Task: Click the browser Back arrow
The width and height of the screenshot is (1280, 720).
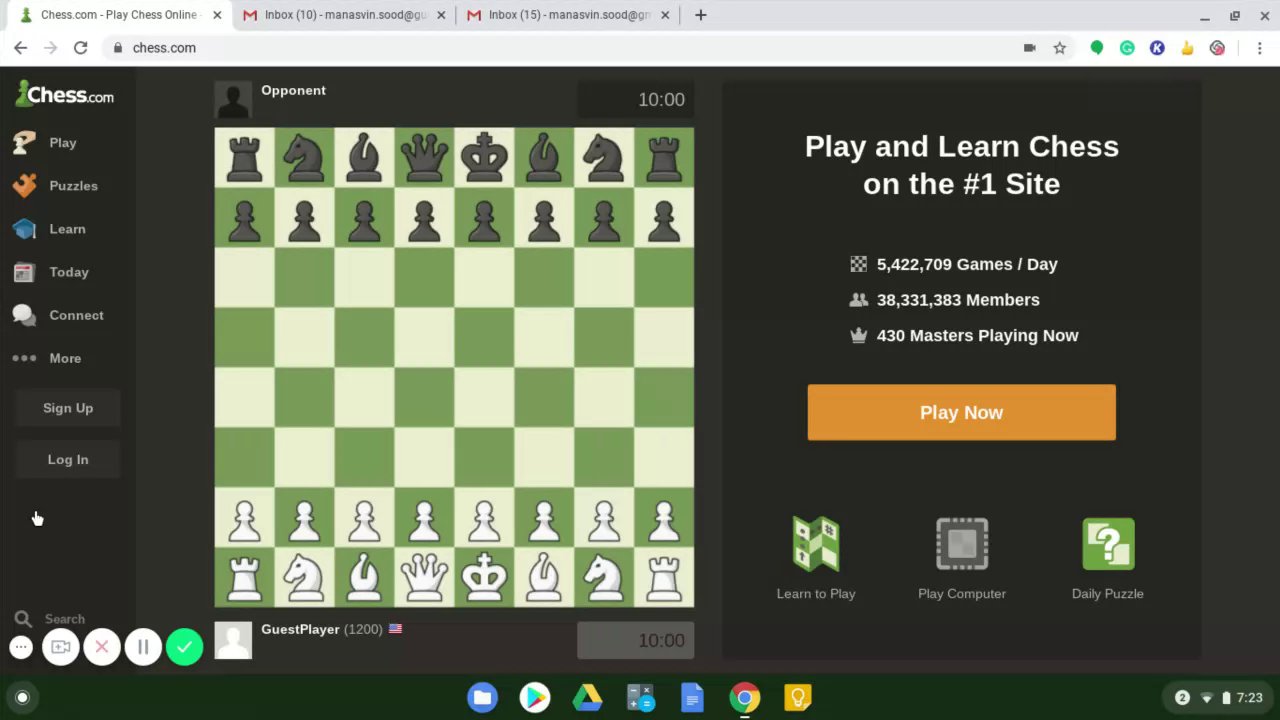Action: [20, 48]
